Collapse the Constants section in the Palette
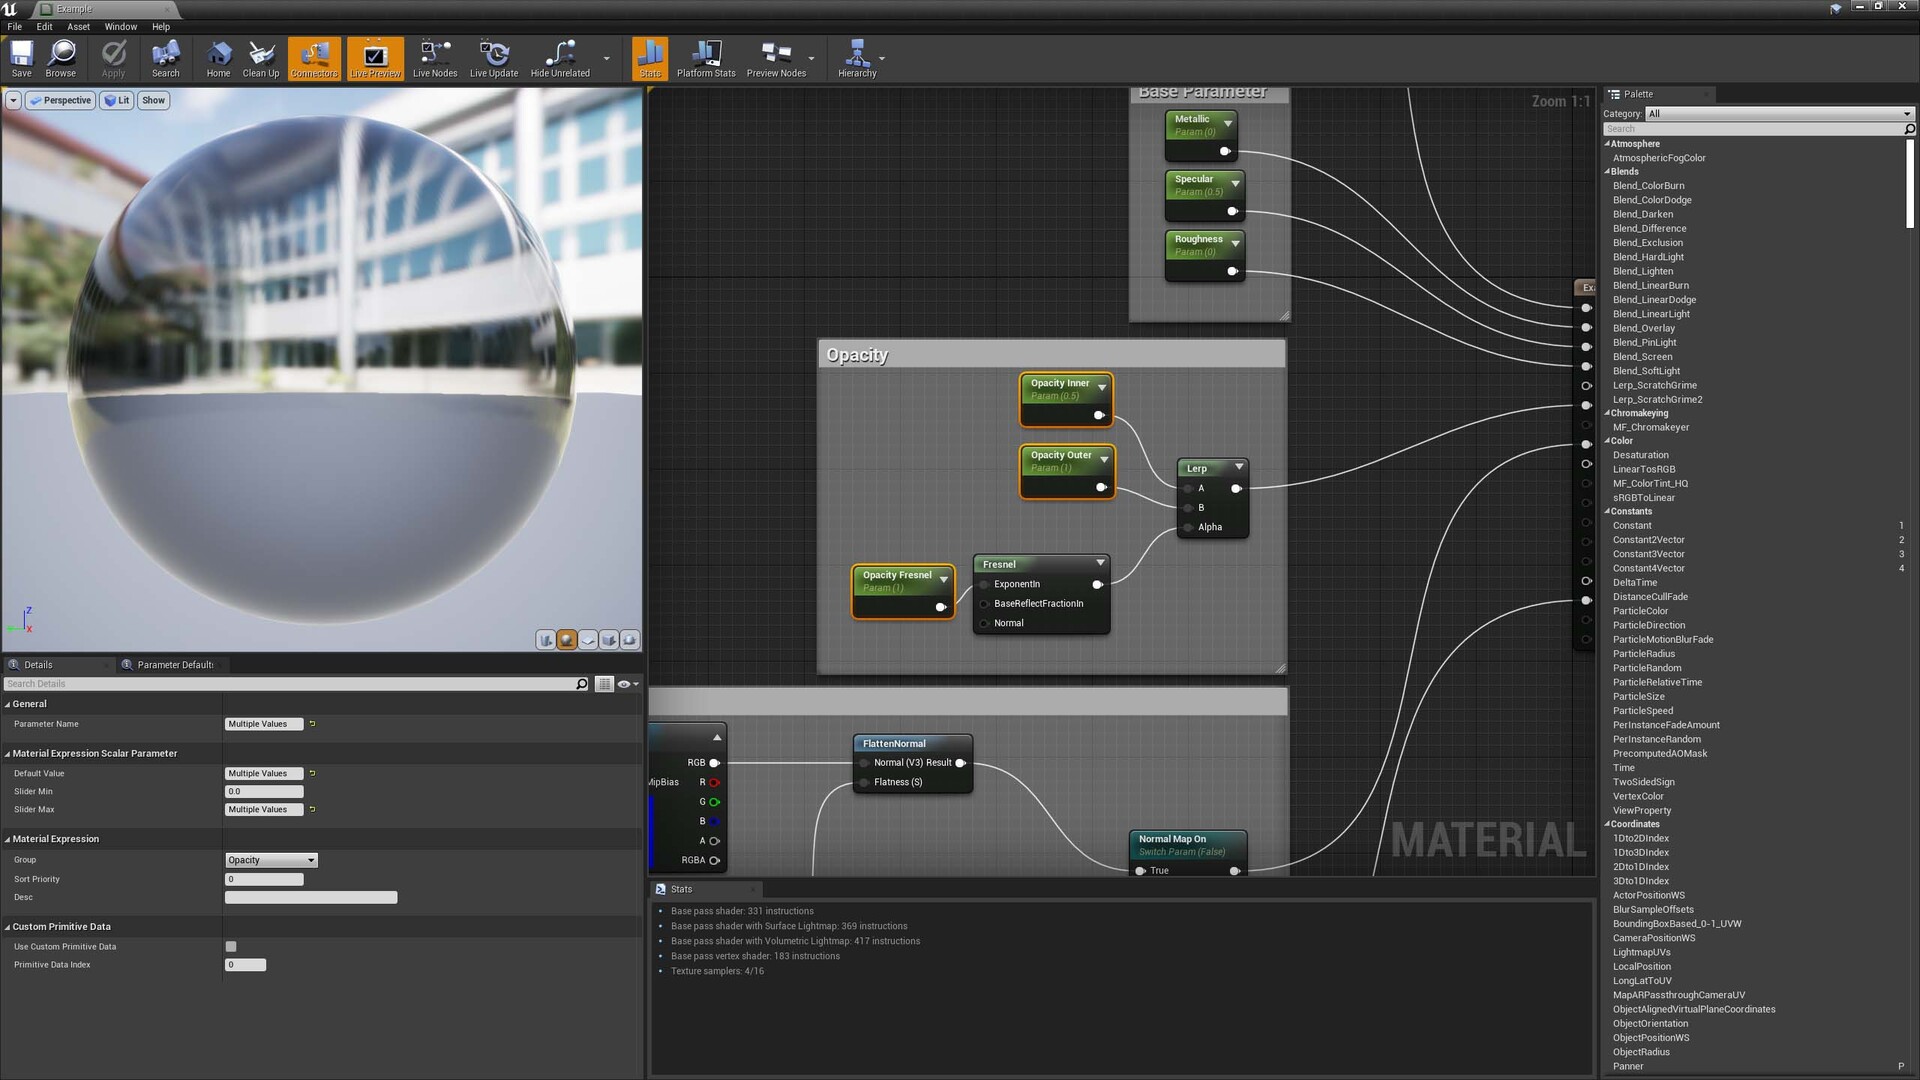Viewport: 1920px width, 1080px height. (1610, 511)
